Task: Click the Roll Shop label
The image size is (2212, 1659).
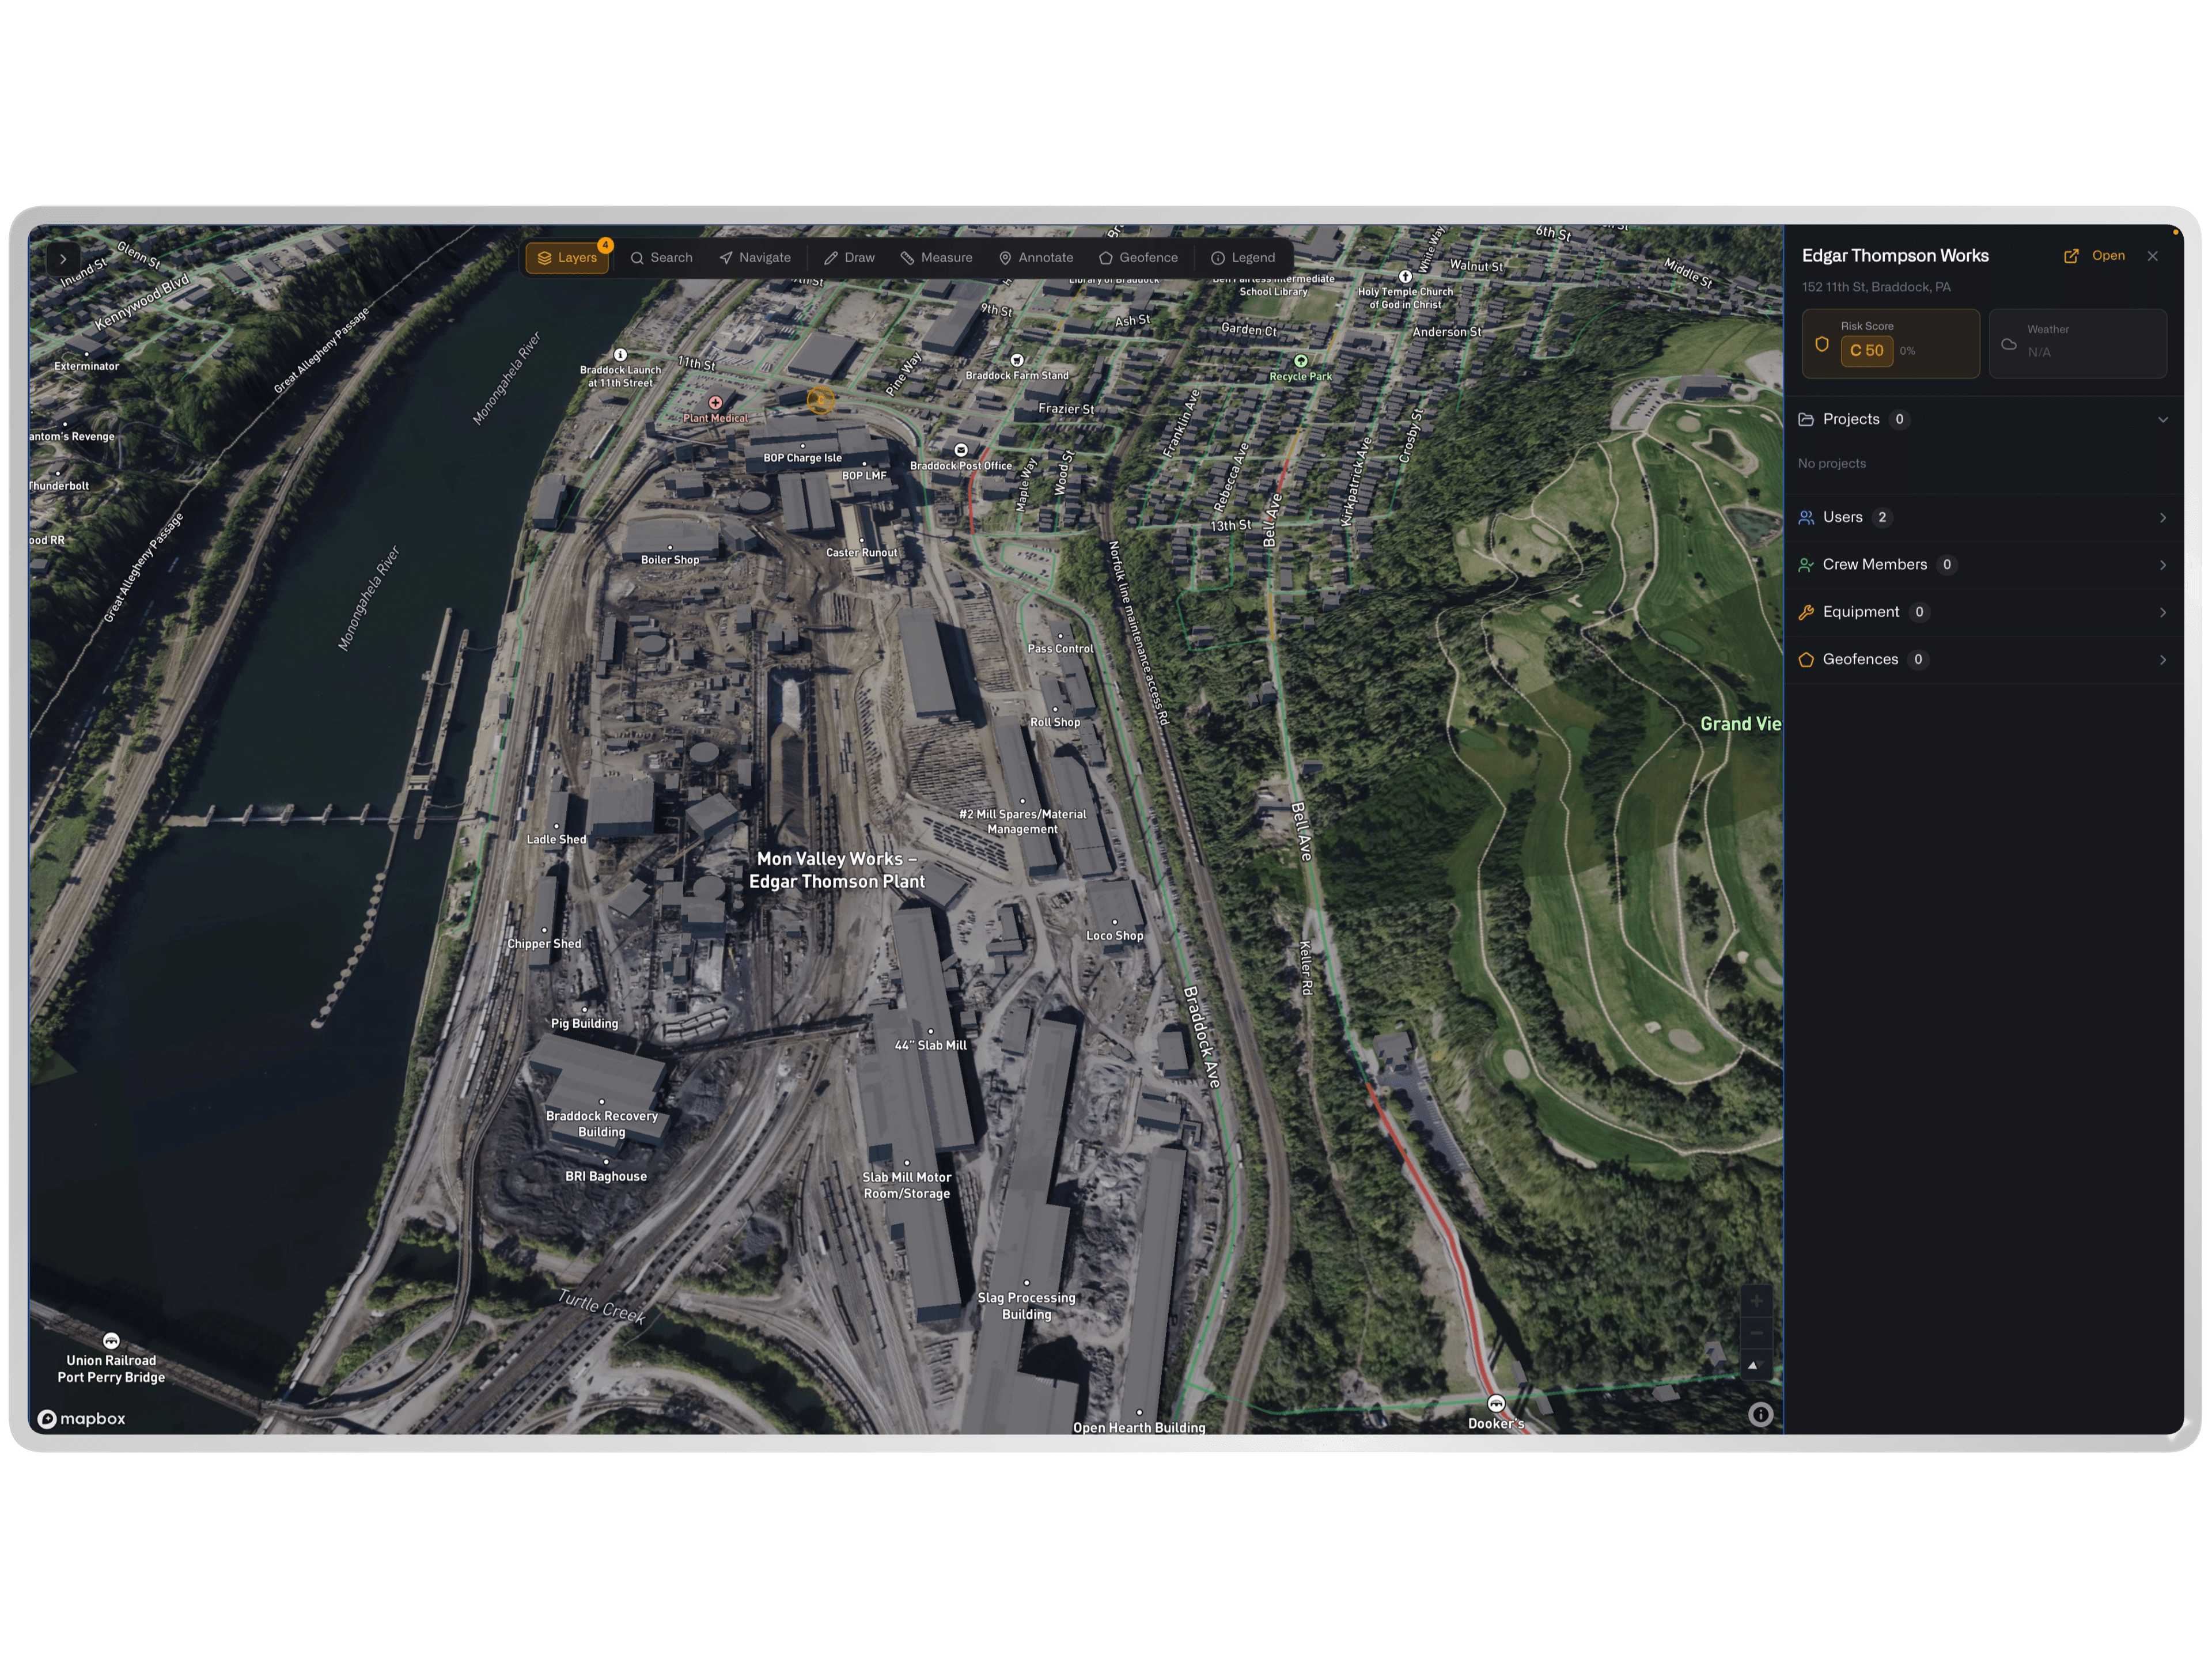Action: tap(1055, 722)
